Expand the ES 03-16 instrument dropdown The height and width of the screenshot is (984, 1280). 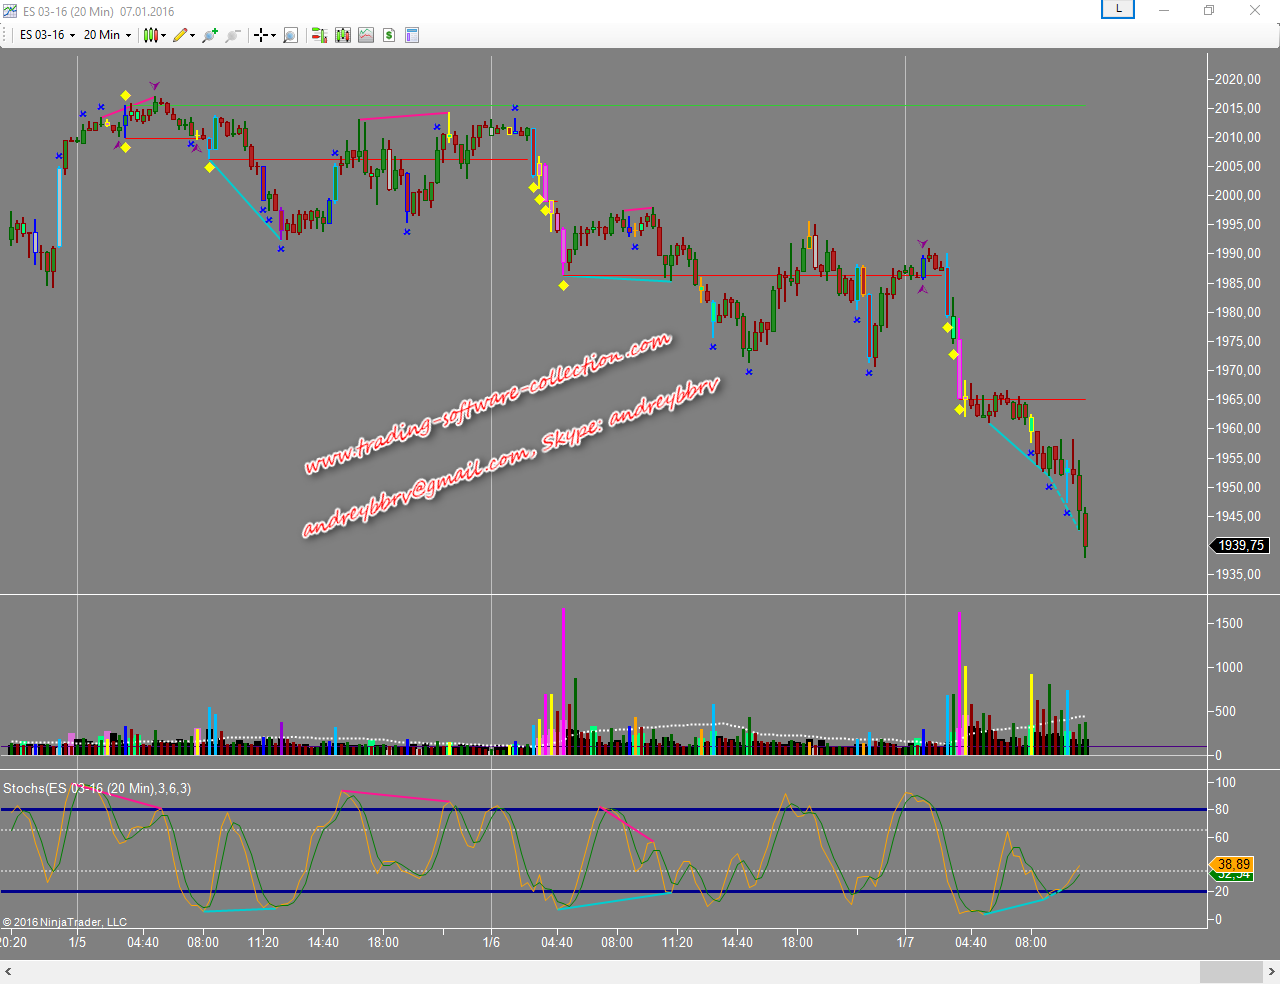click(x=47, y=35)
